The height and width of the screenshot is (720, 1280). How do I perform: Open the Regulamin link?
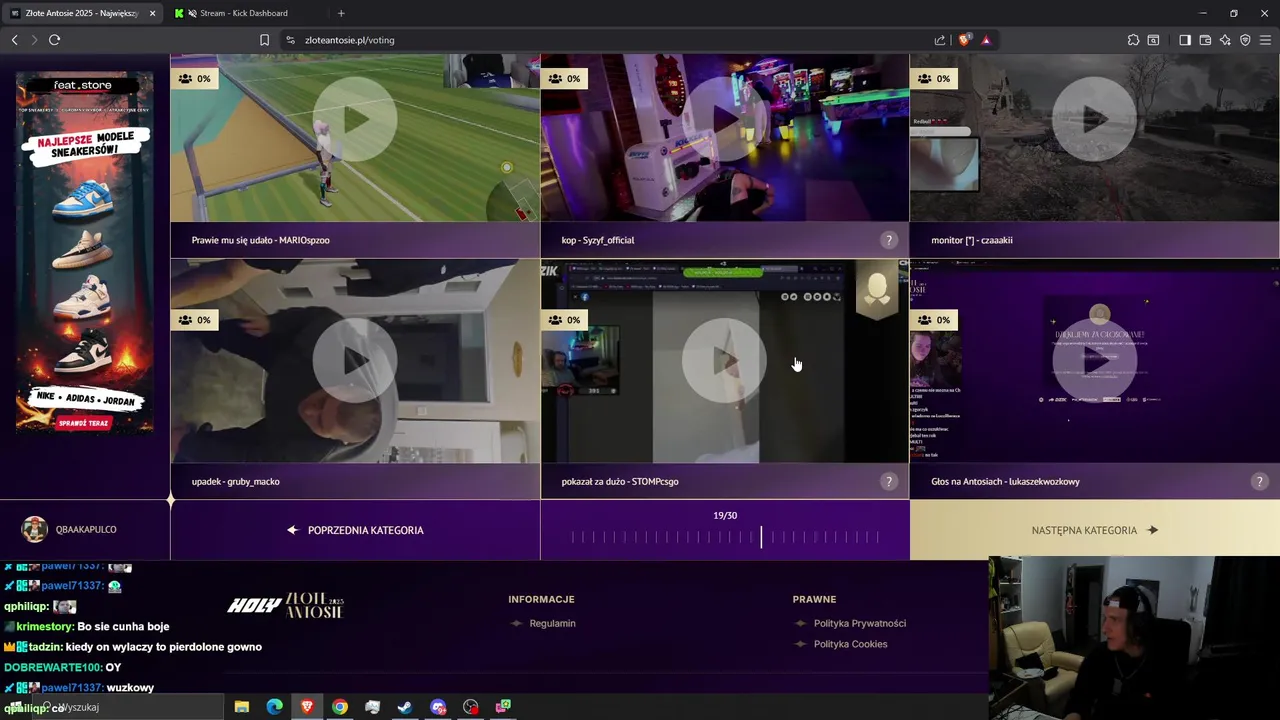(x=552, y=623)
